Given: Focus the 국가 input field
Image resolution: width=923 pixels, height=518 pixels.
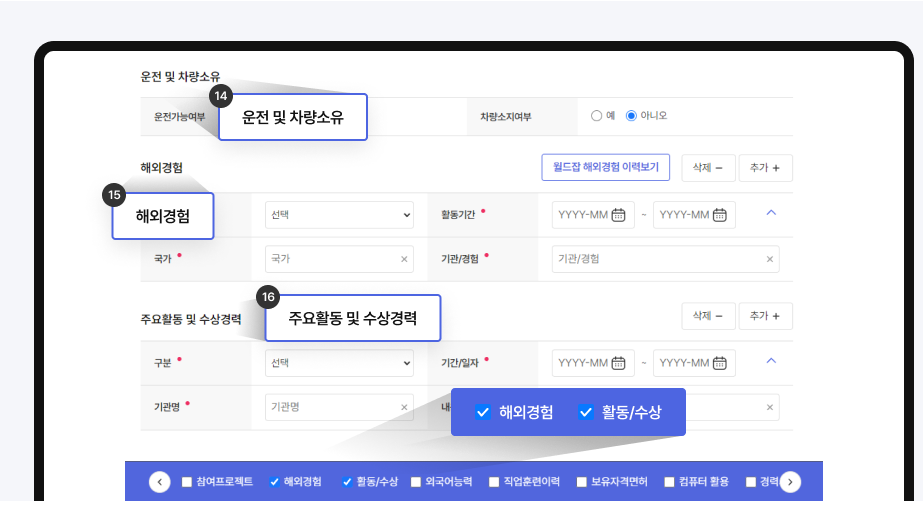Looking at the screenshot, I should click(339, 259).
